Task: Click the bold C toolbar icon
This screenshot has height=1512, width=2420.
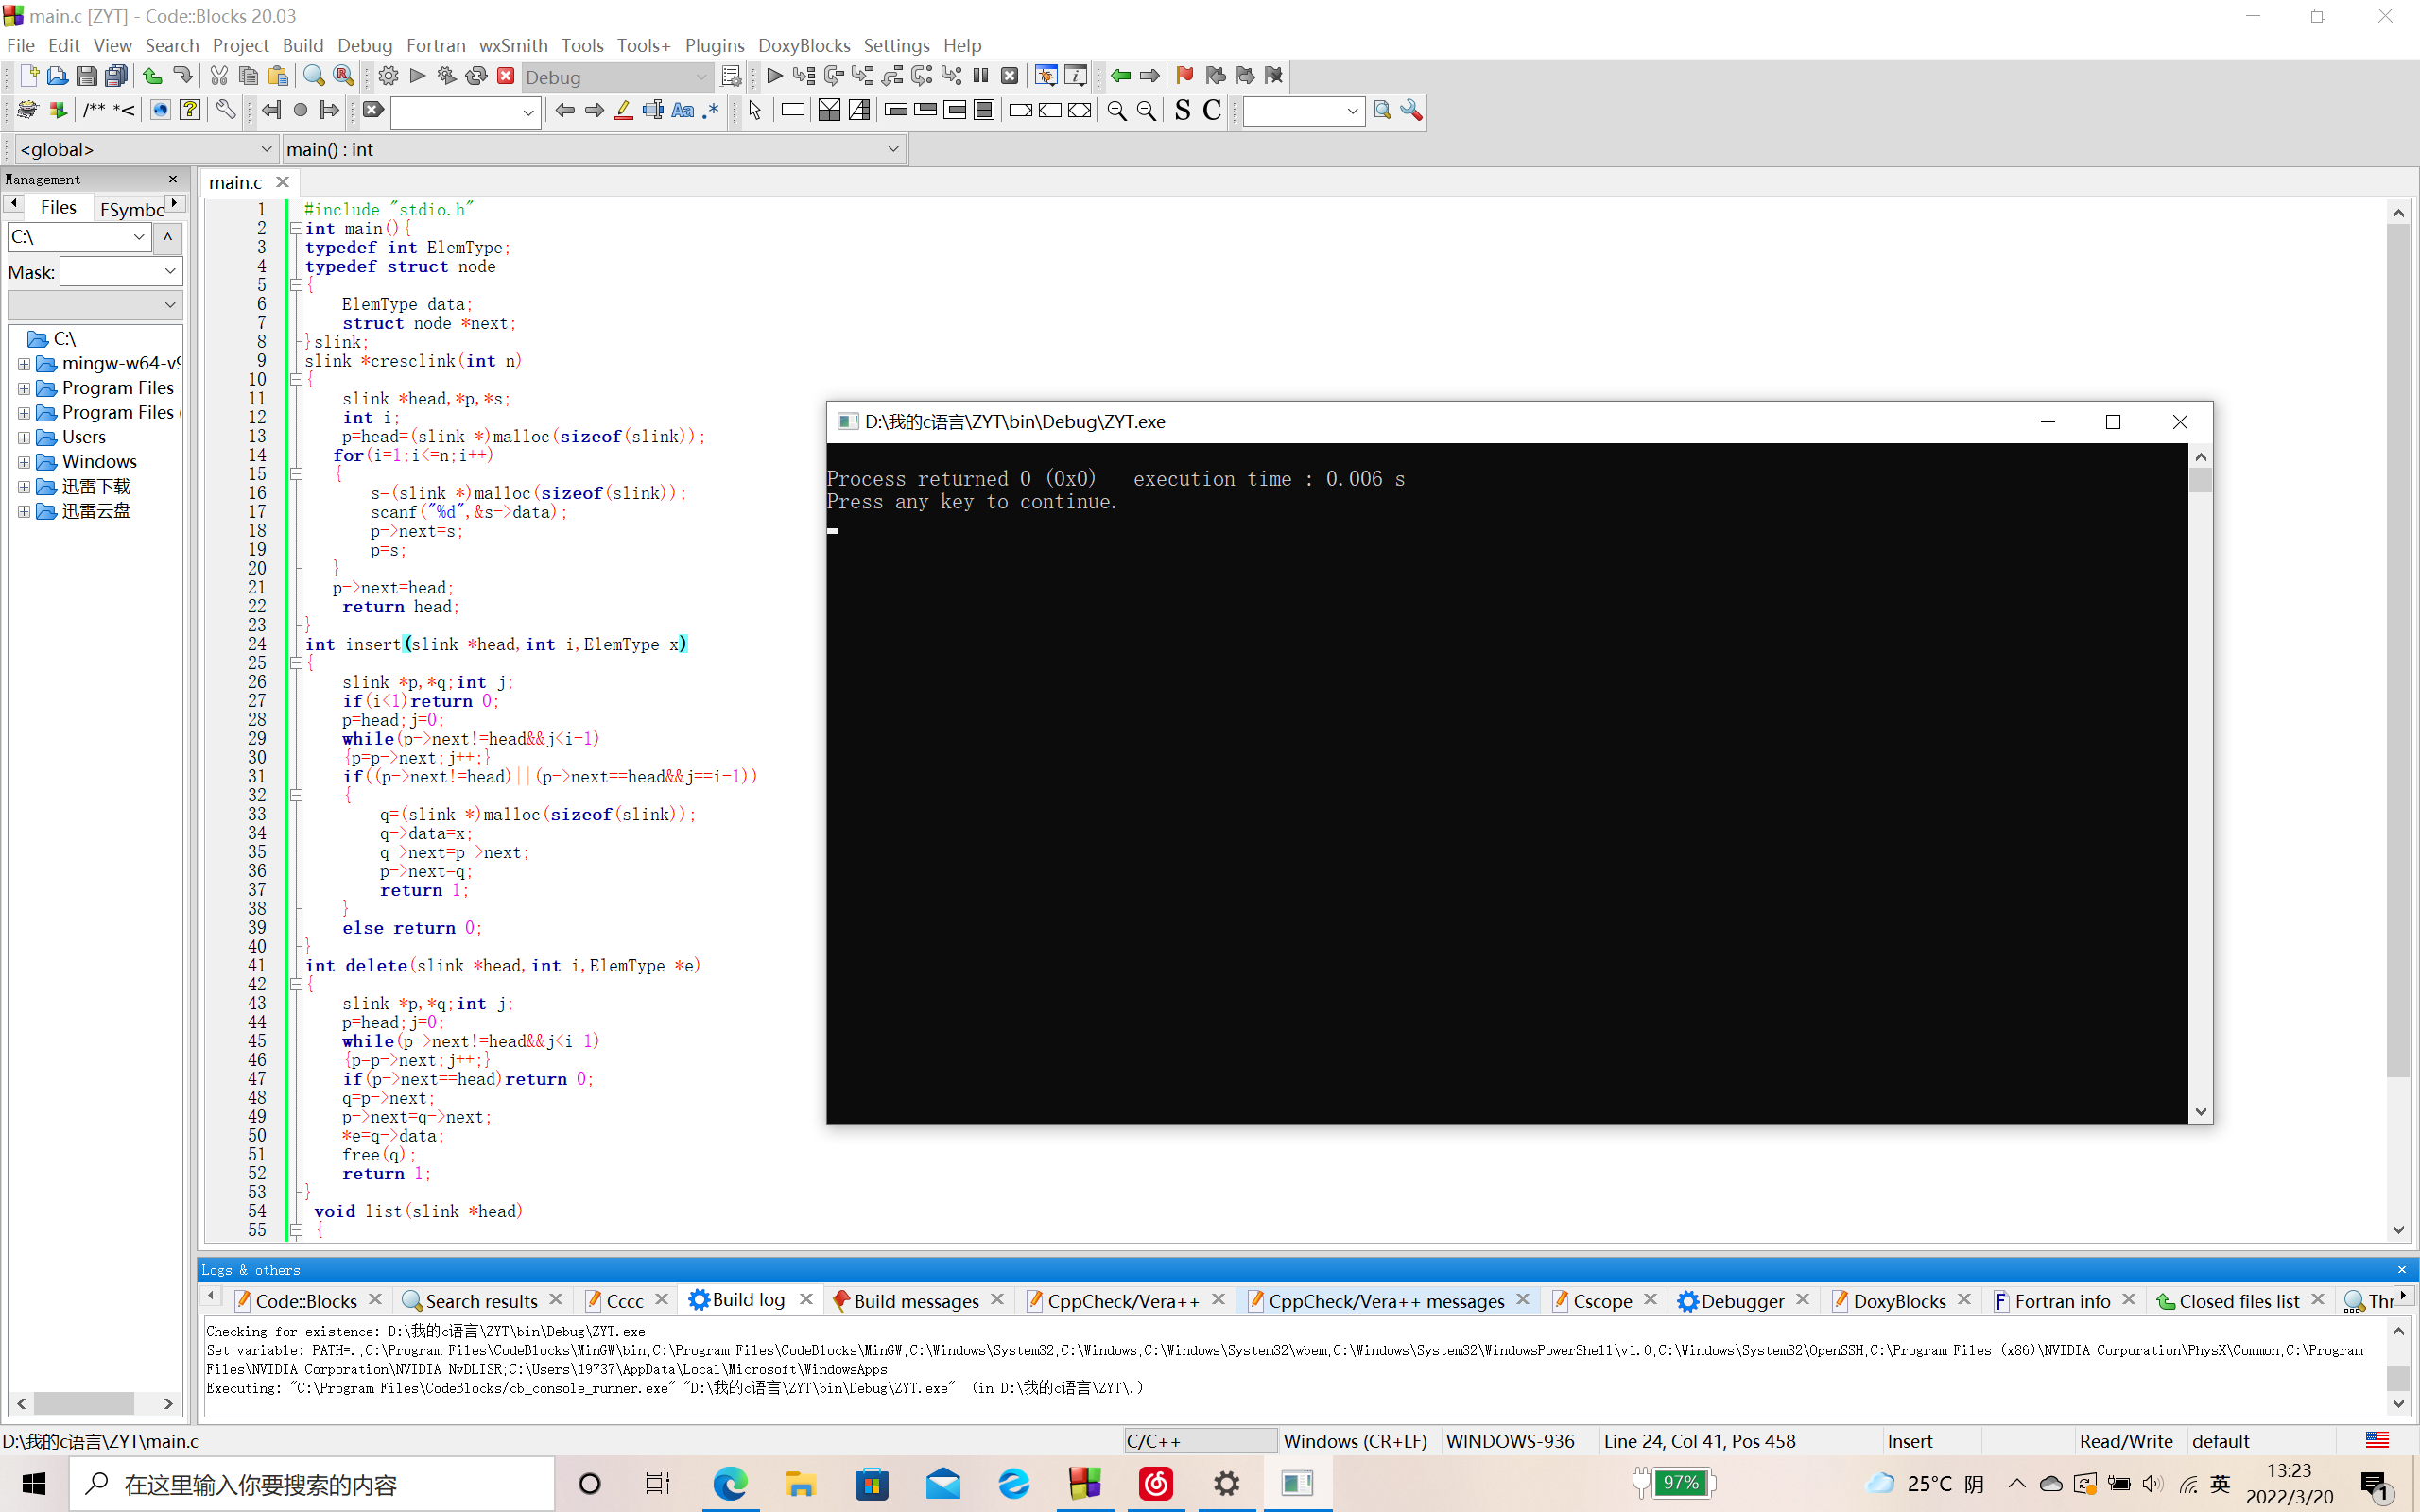Action: tap(1212, 110)
